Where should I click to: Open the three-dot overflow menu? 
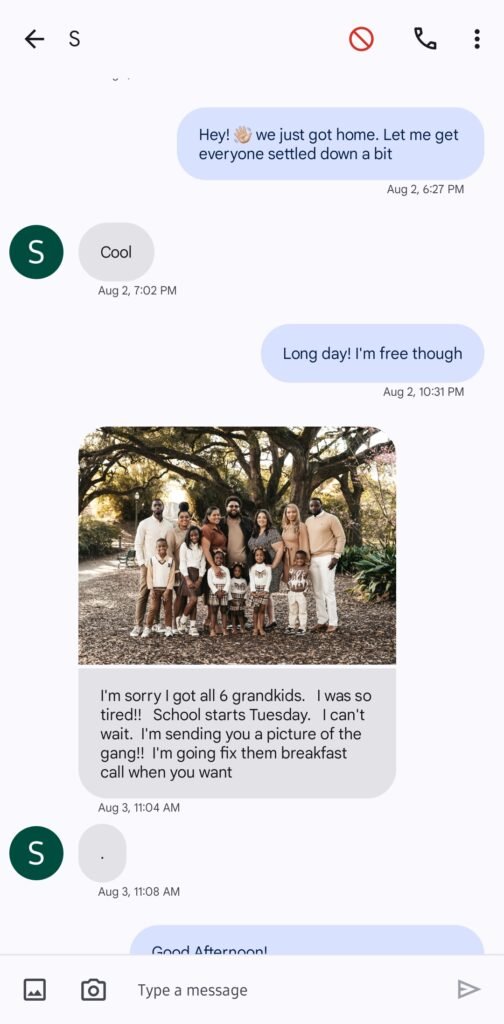click(x=477, y=39)
